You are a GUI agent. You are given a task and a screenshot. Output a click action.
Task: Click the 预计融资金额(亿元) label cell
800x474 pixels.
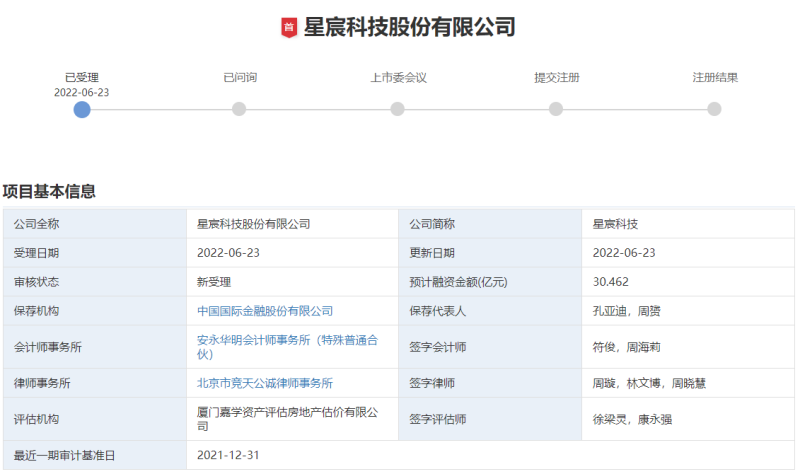click(490, 282)
